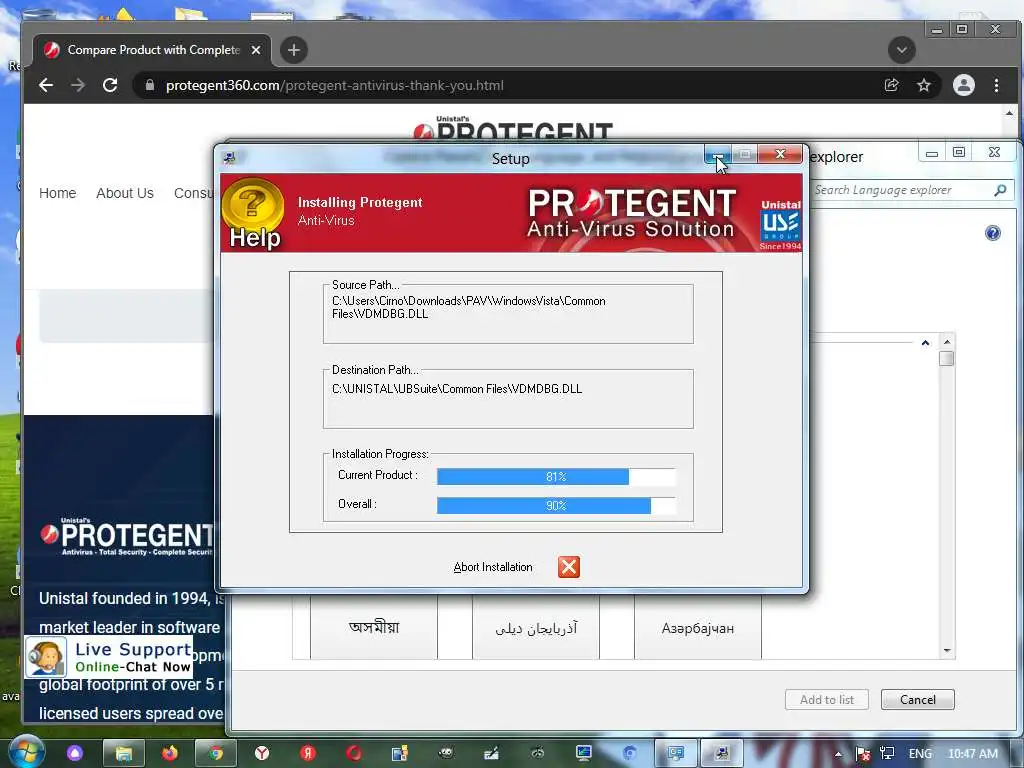
Task: Click the Cancel button in Language explorer
Action: coord(918,699)
